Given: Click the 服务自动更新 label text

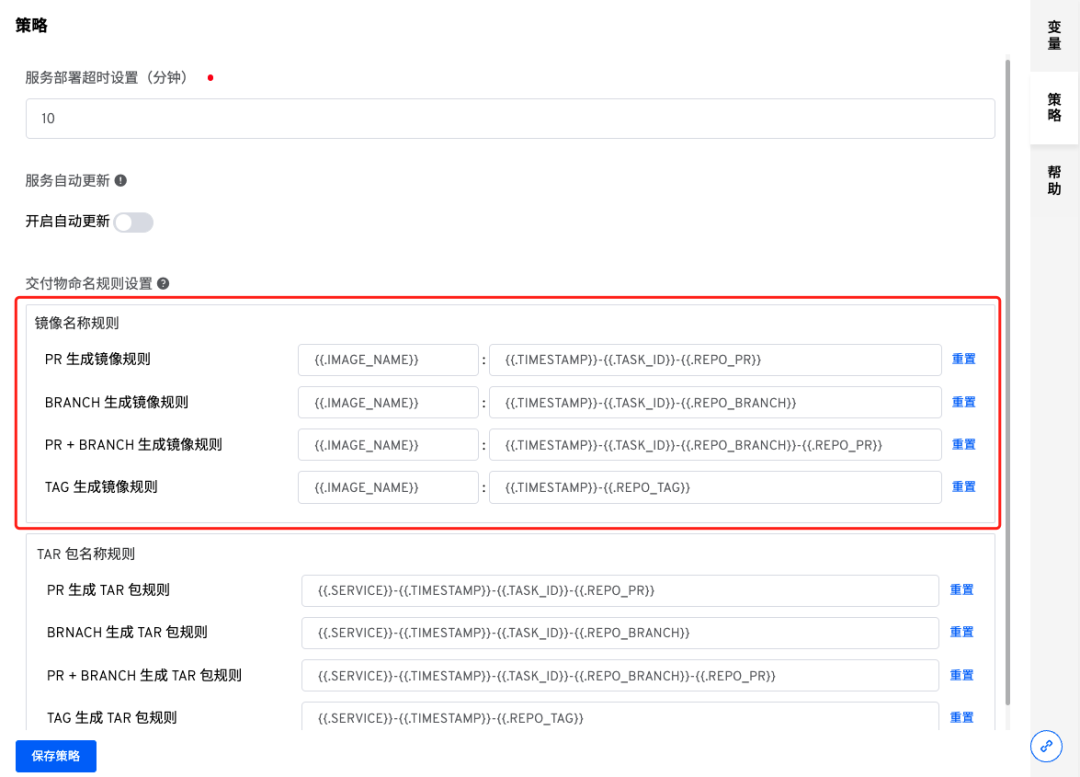Looking at the screenshot, I should pos(68,180).
